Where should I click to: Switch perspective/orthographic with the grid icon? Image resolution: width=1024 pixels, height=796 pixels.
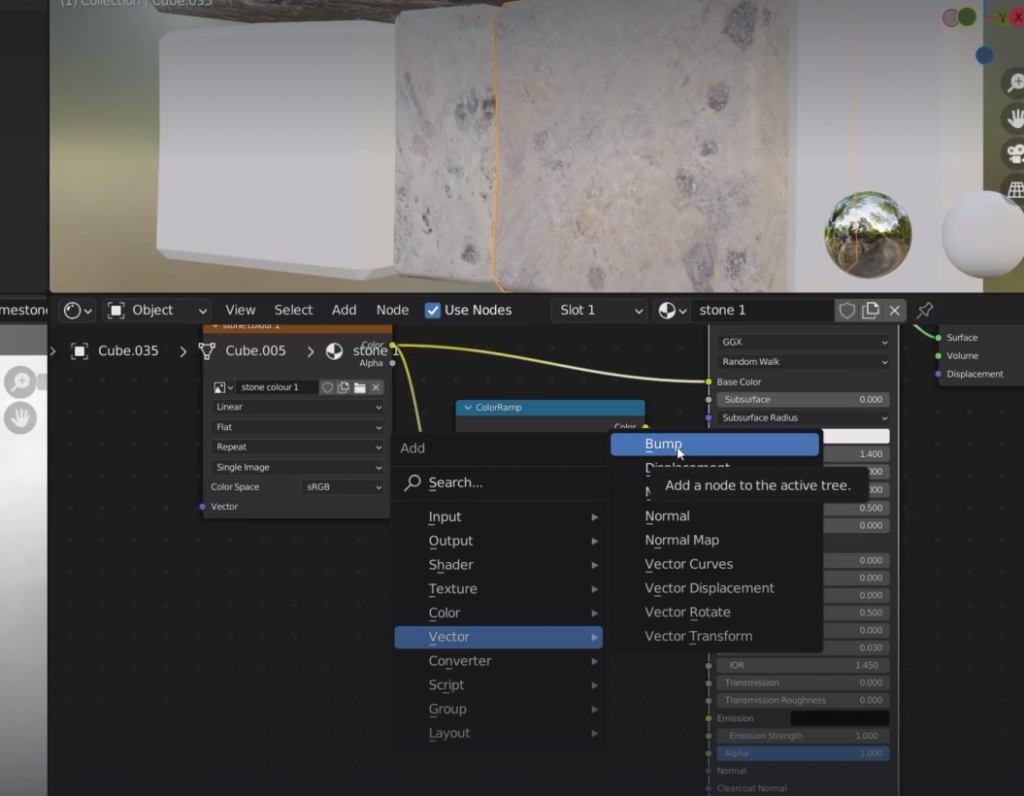coord(1014,189)
